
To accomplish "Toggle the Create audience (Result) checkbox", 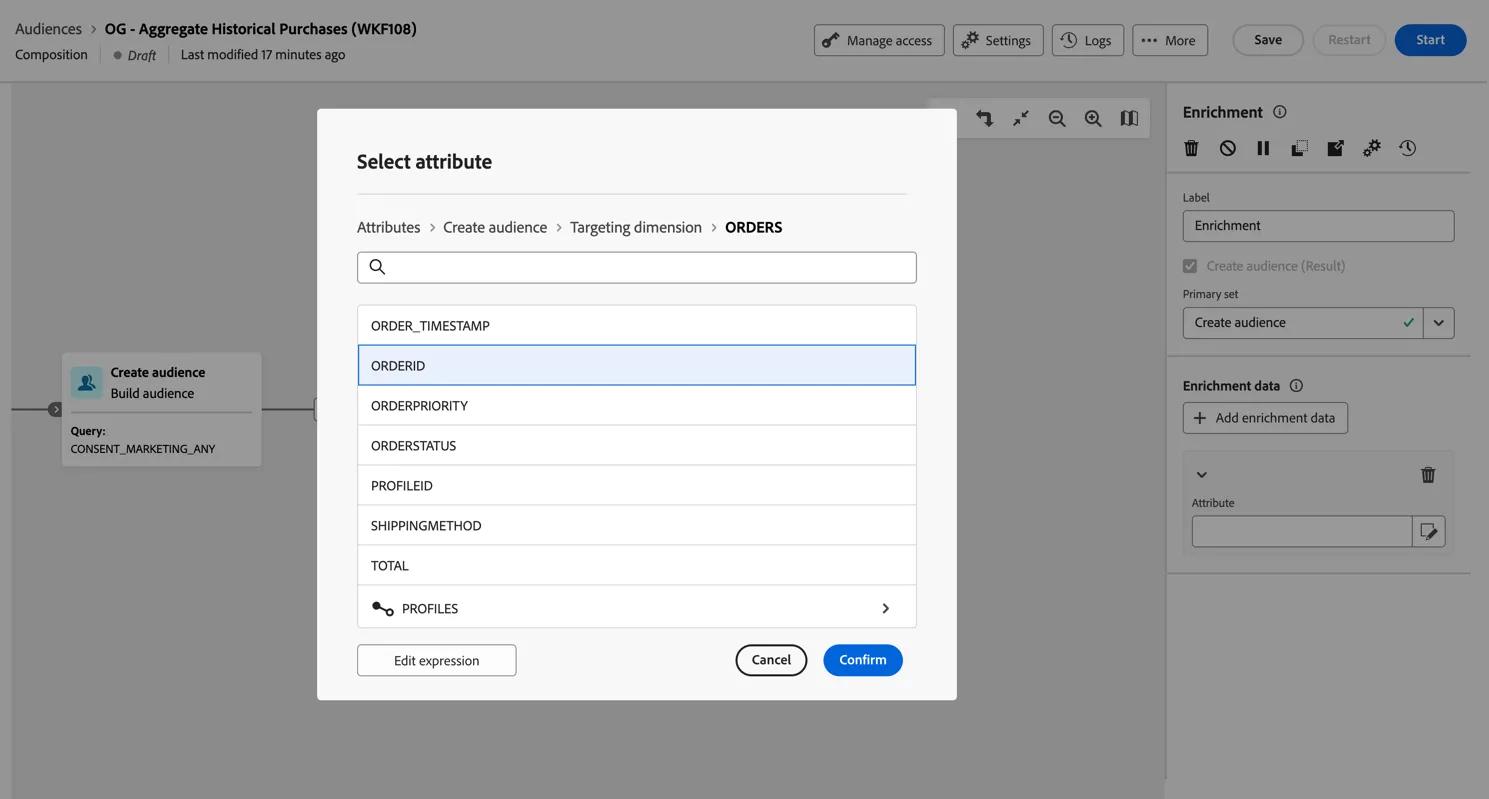I will click(x=1190, y=266).
